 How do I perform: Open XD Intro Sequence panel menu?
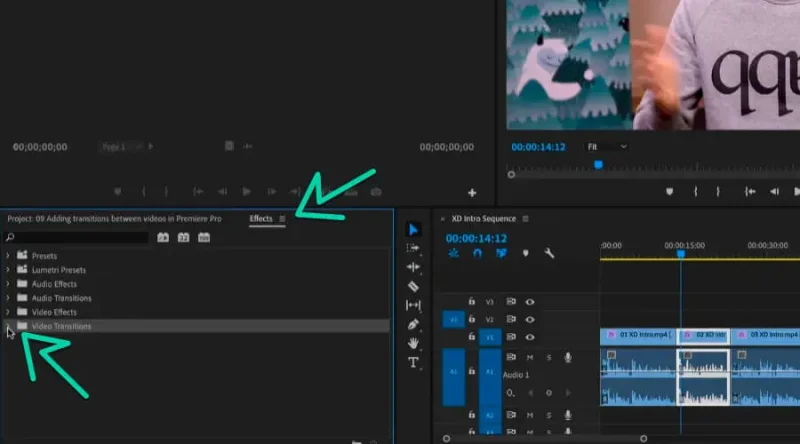[526, 219]
